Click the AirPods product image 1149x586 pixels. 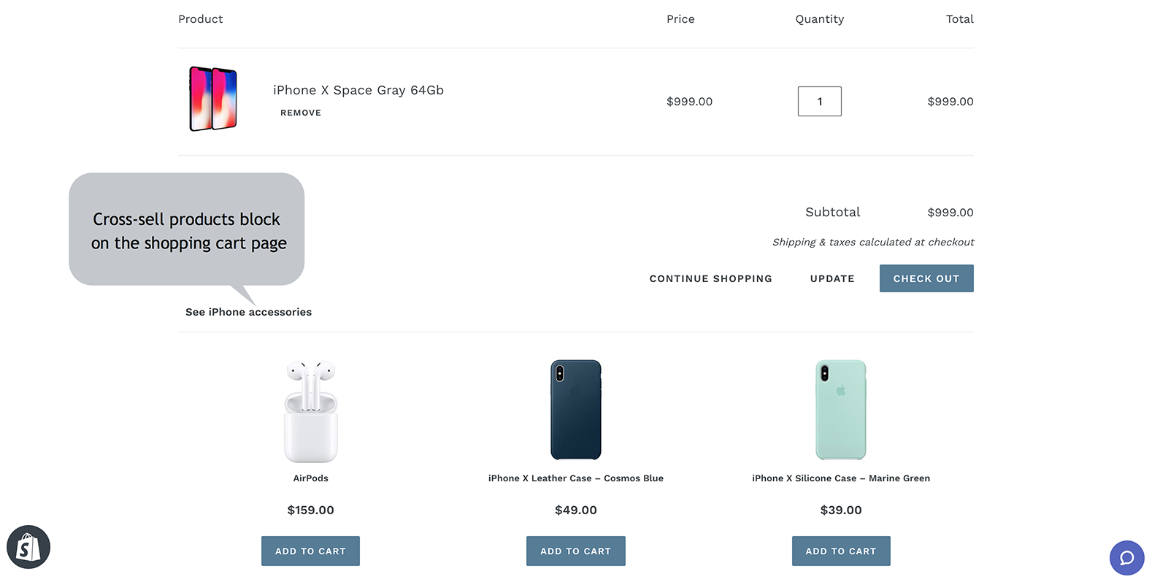point(311,411)
